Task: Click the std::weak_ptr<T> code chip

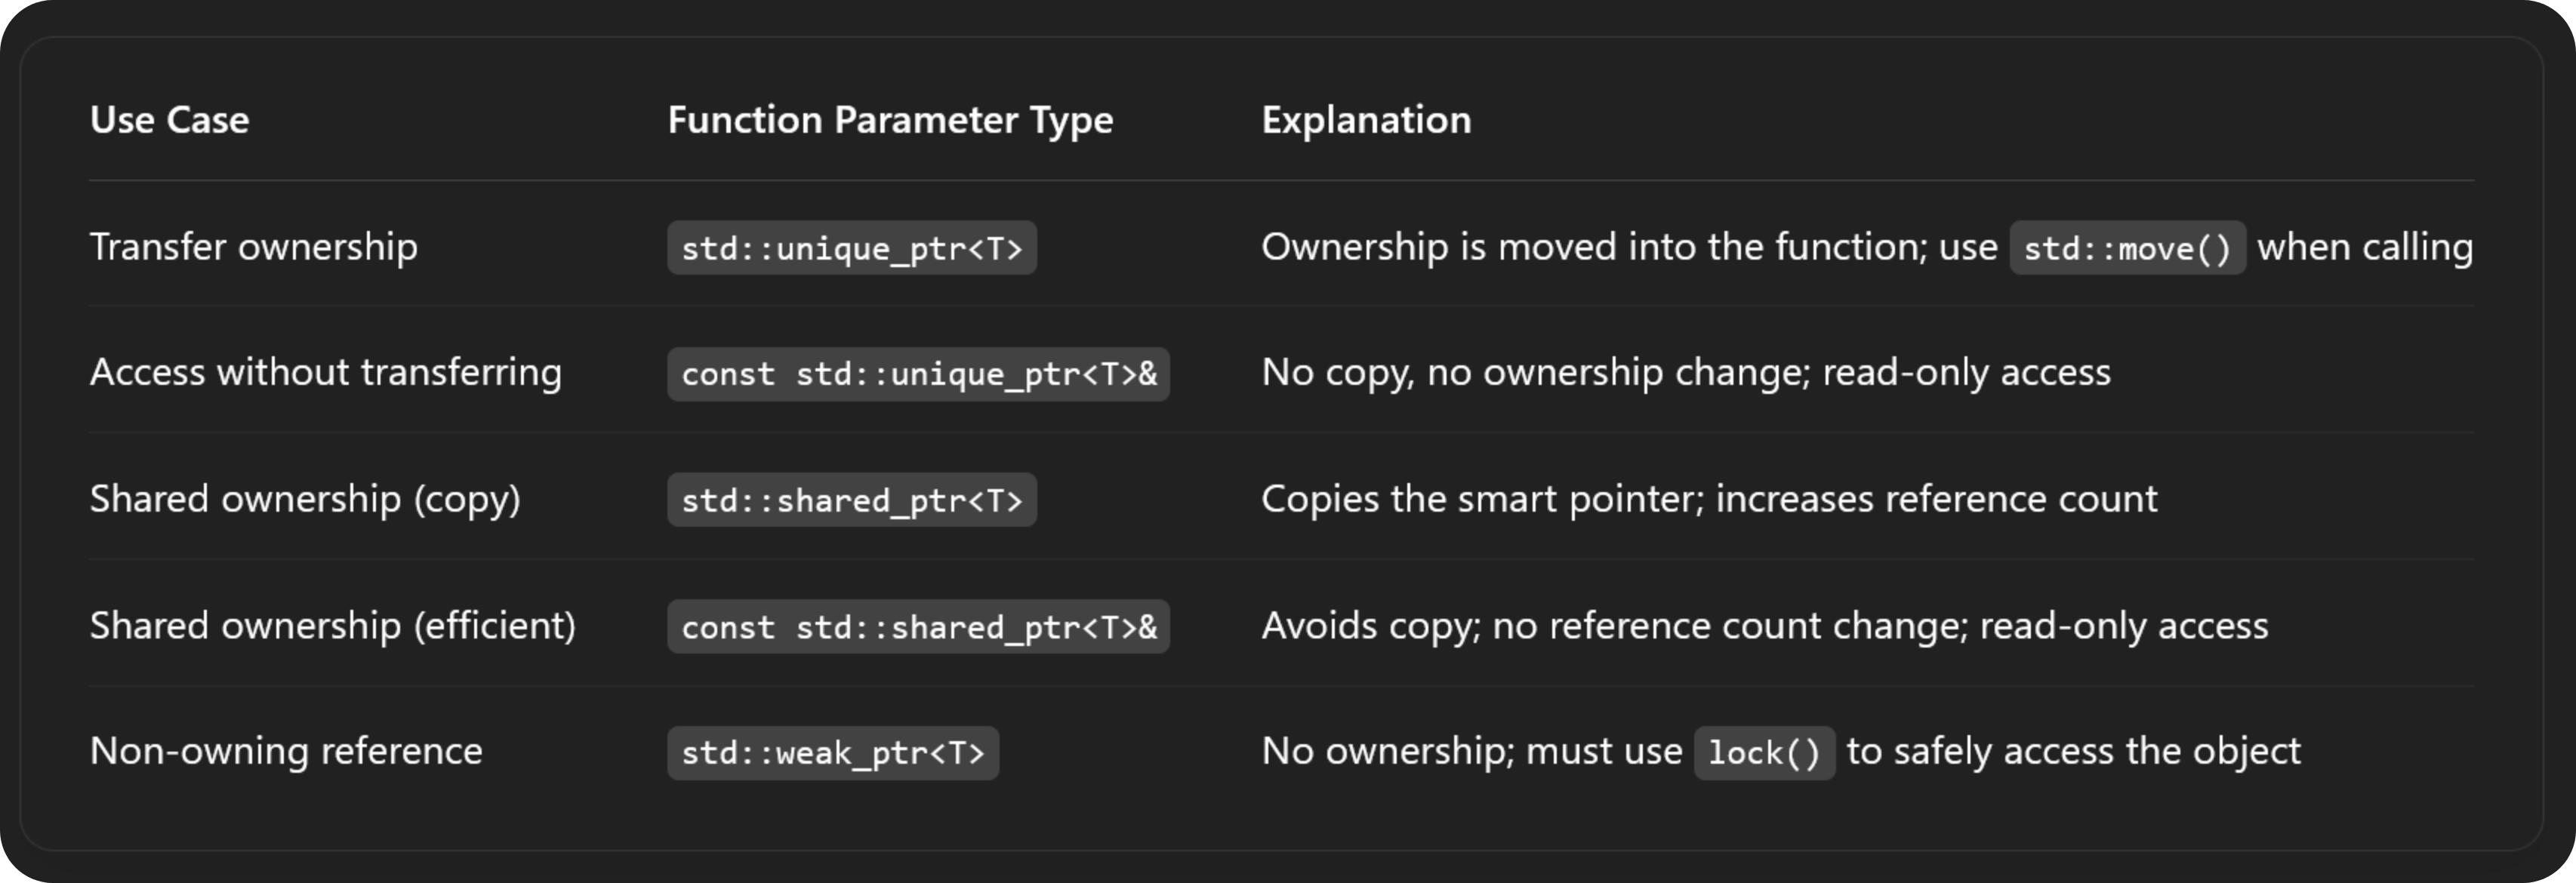Action: 833,753
